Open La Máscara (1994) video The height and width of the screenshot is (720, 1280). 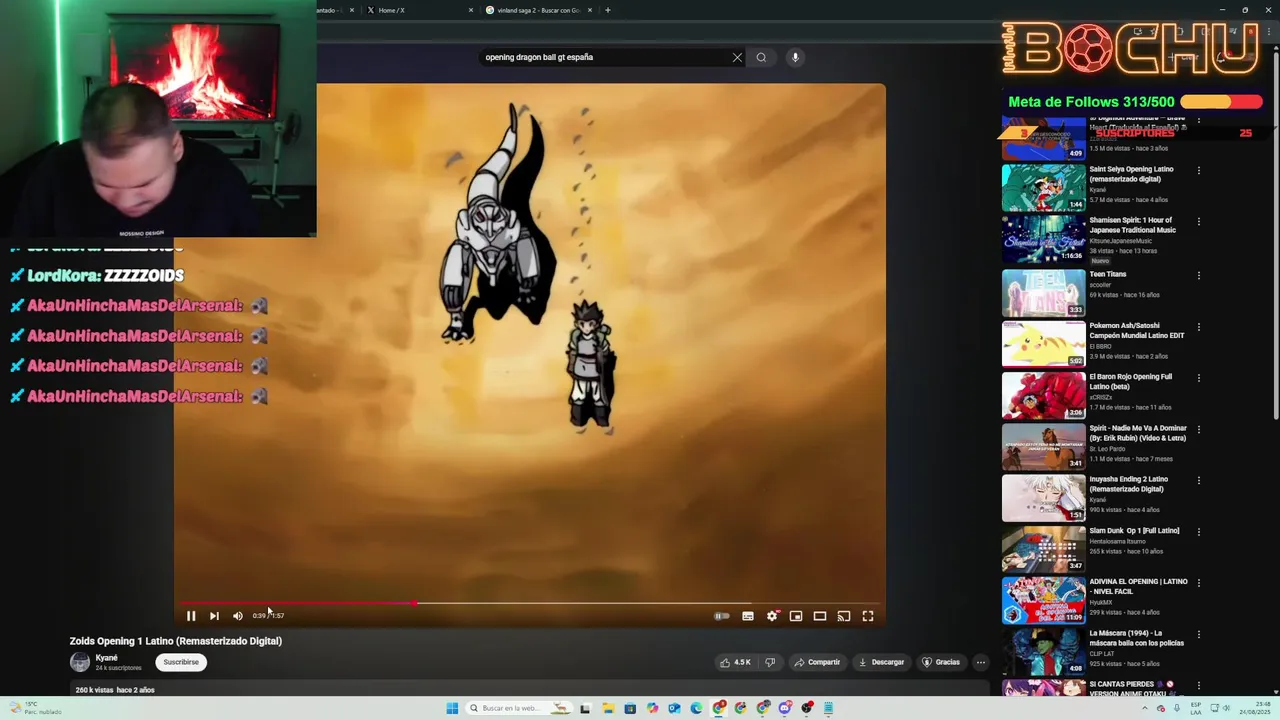(x=1043, y=652)
